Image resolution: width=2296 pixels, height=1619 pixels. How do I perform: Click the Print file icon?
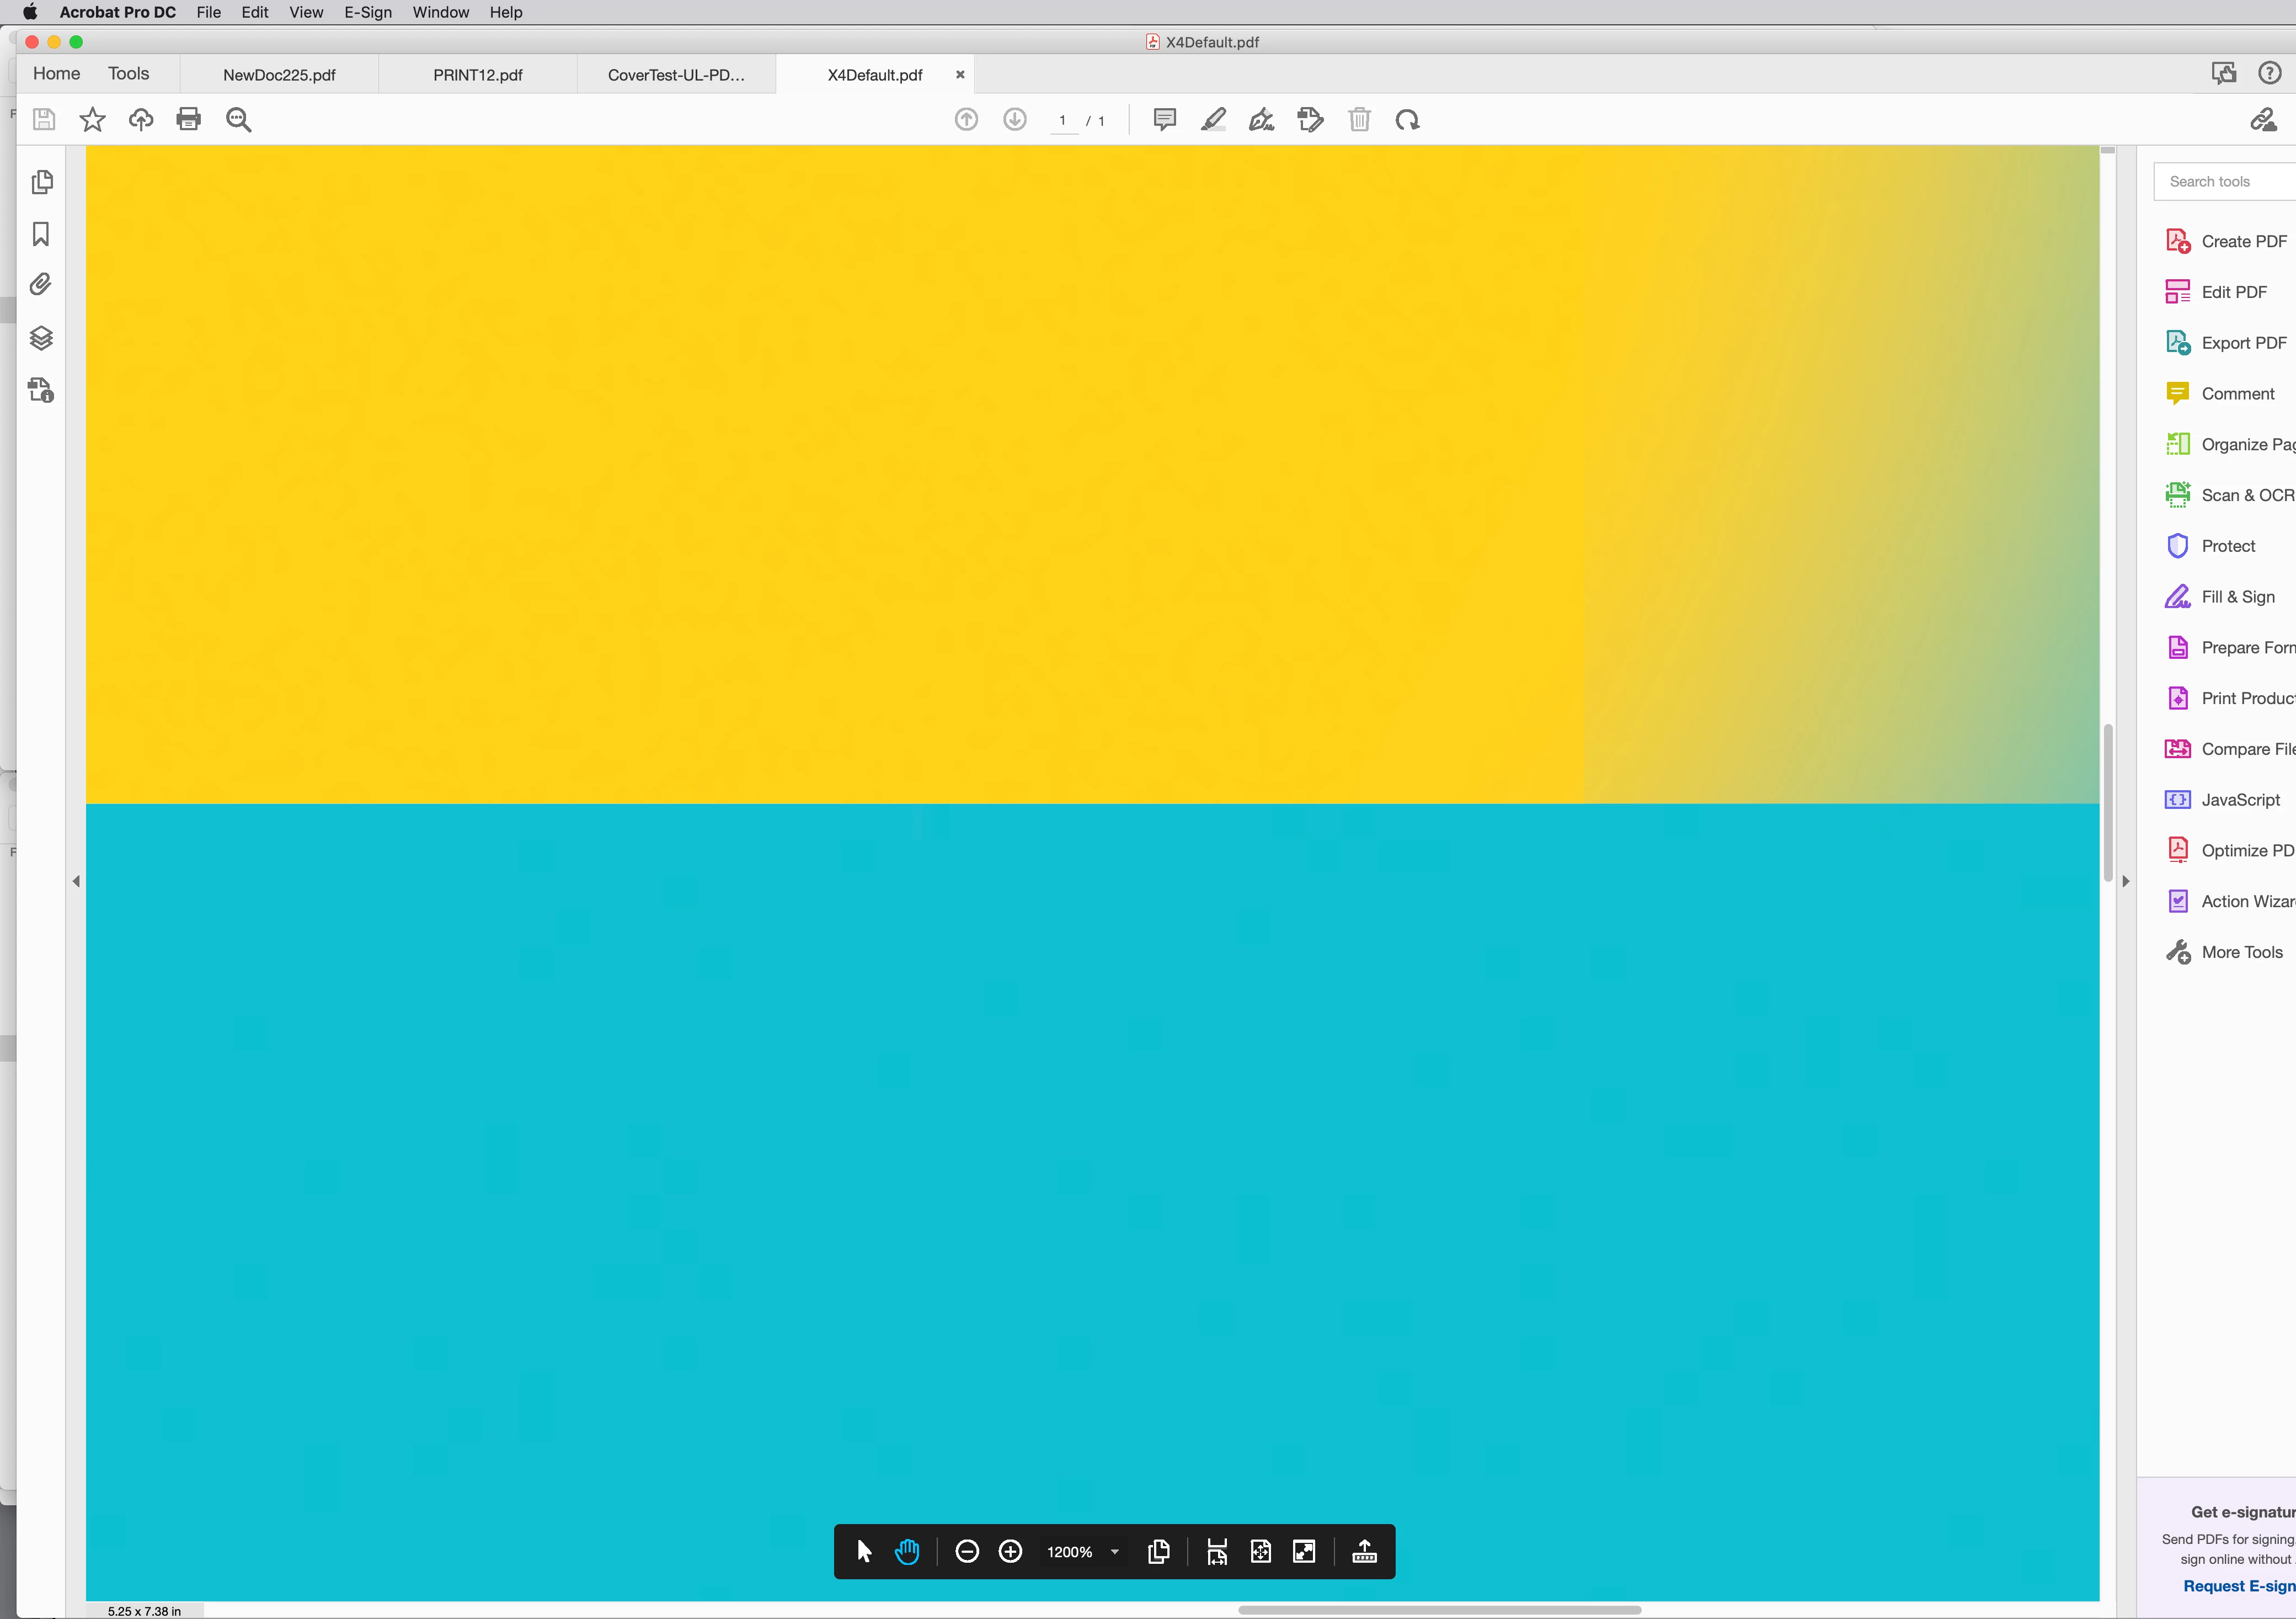[x=188, y=120]
